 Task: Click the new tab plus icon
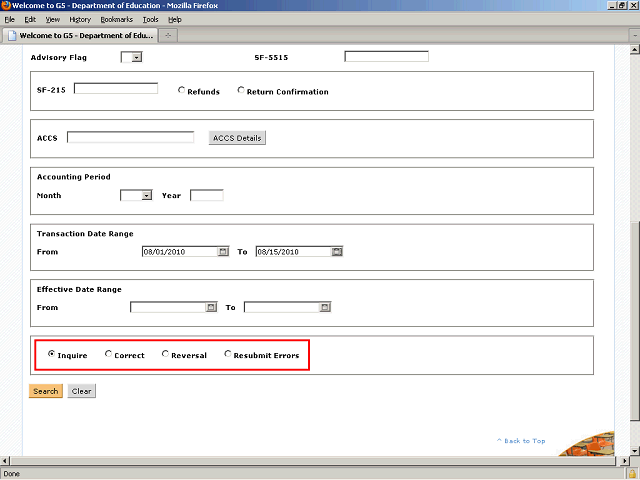click(x=168, y=36)
